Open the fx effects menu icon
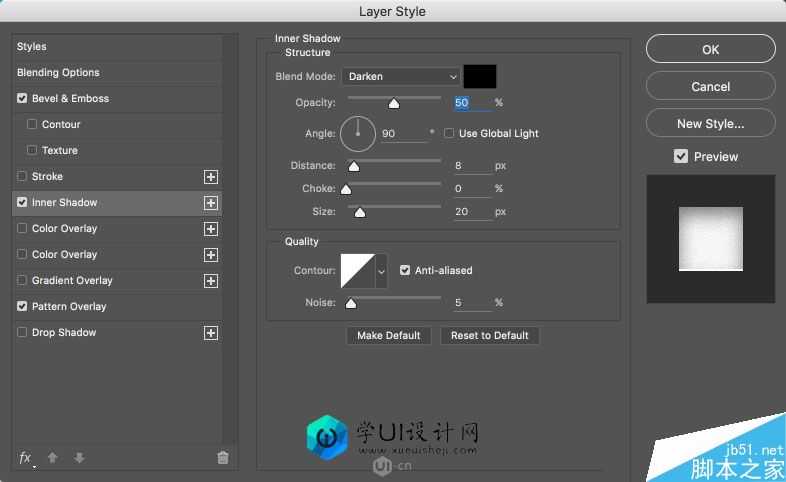786x482 pixels. 25,458
